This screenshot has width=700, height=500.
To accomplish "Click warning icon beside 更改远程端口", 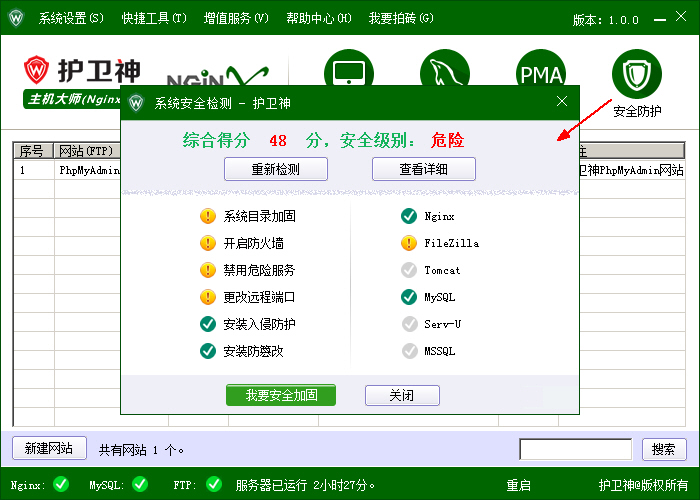I will tap(208, 297).
